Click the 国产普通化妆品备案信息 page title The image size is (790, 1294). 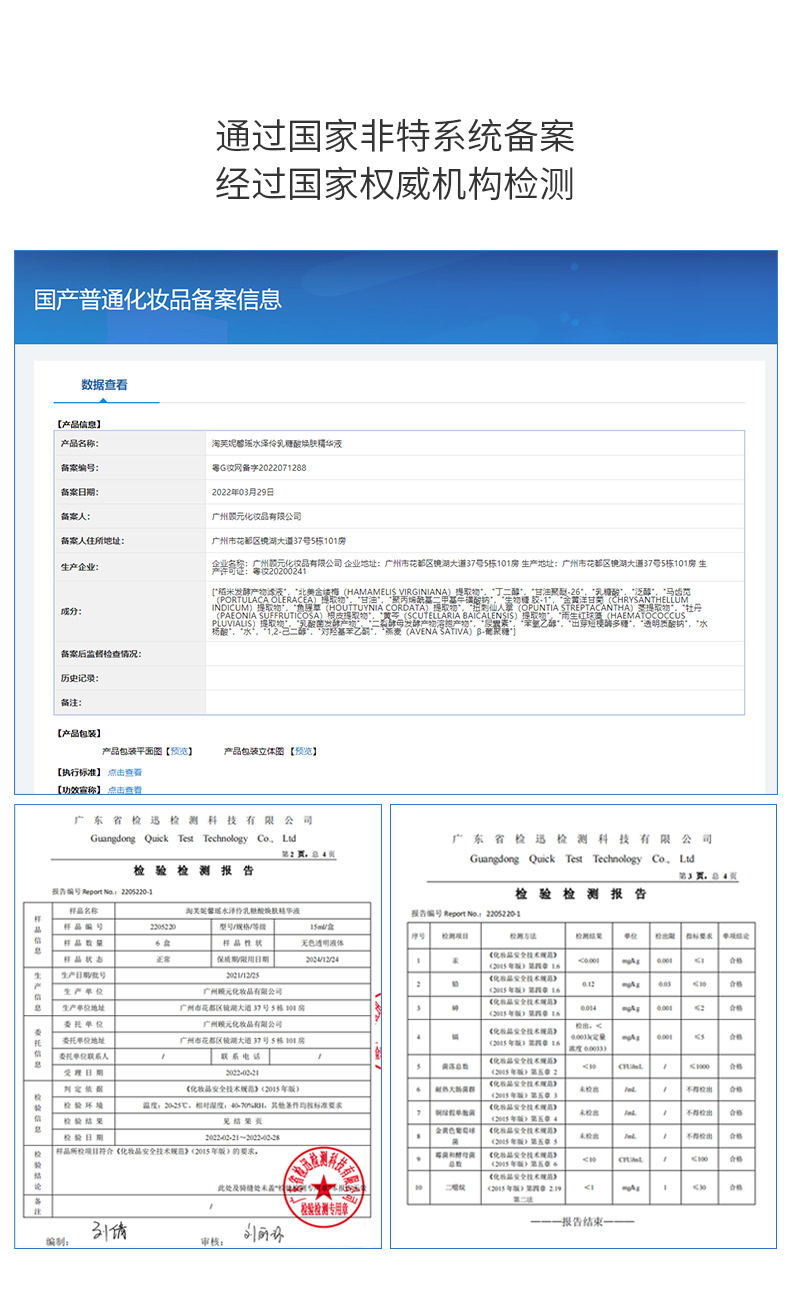click(x=158, y=300)
